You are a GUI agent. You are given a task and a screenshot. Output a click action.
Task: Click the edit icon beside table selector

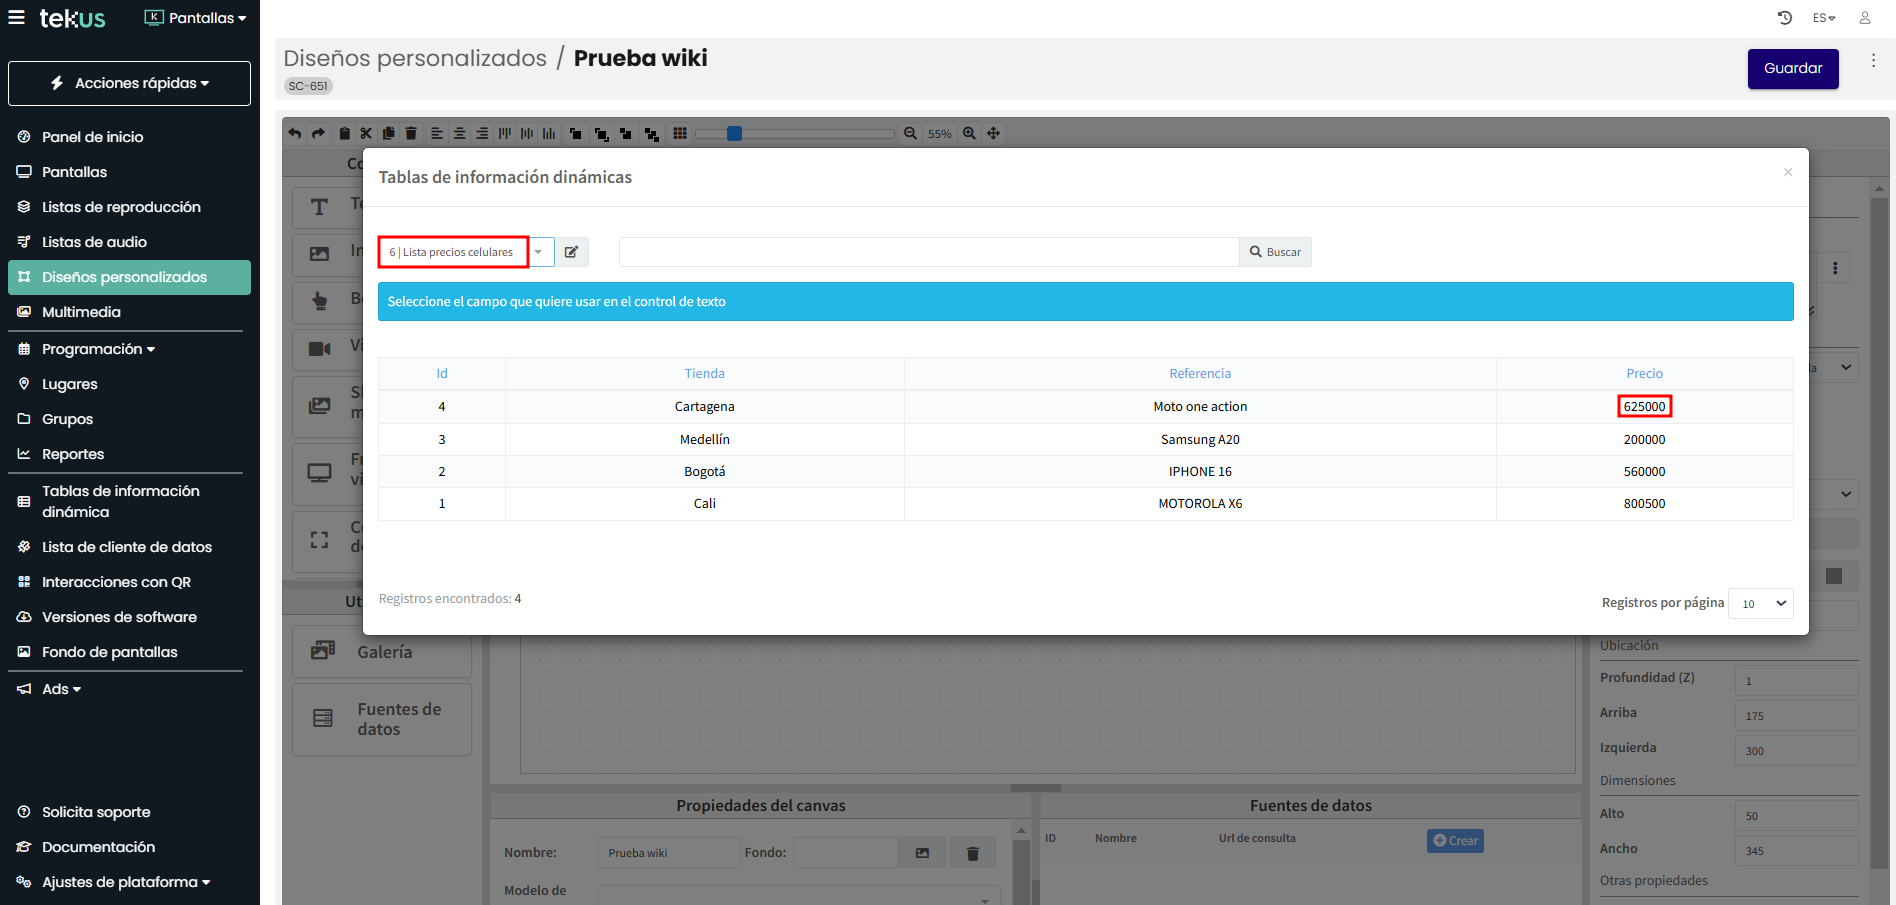coord(571,252)
